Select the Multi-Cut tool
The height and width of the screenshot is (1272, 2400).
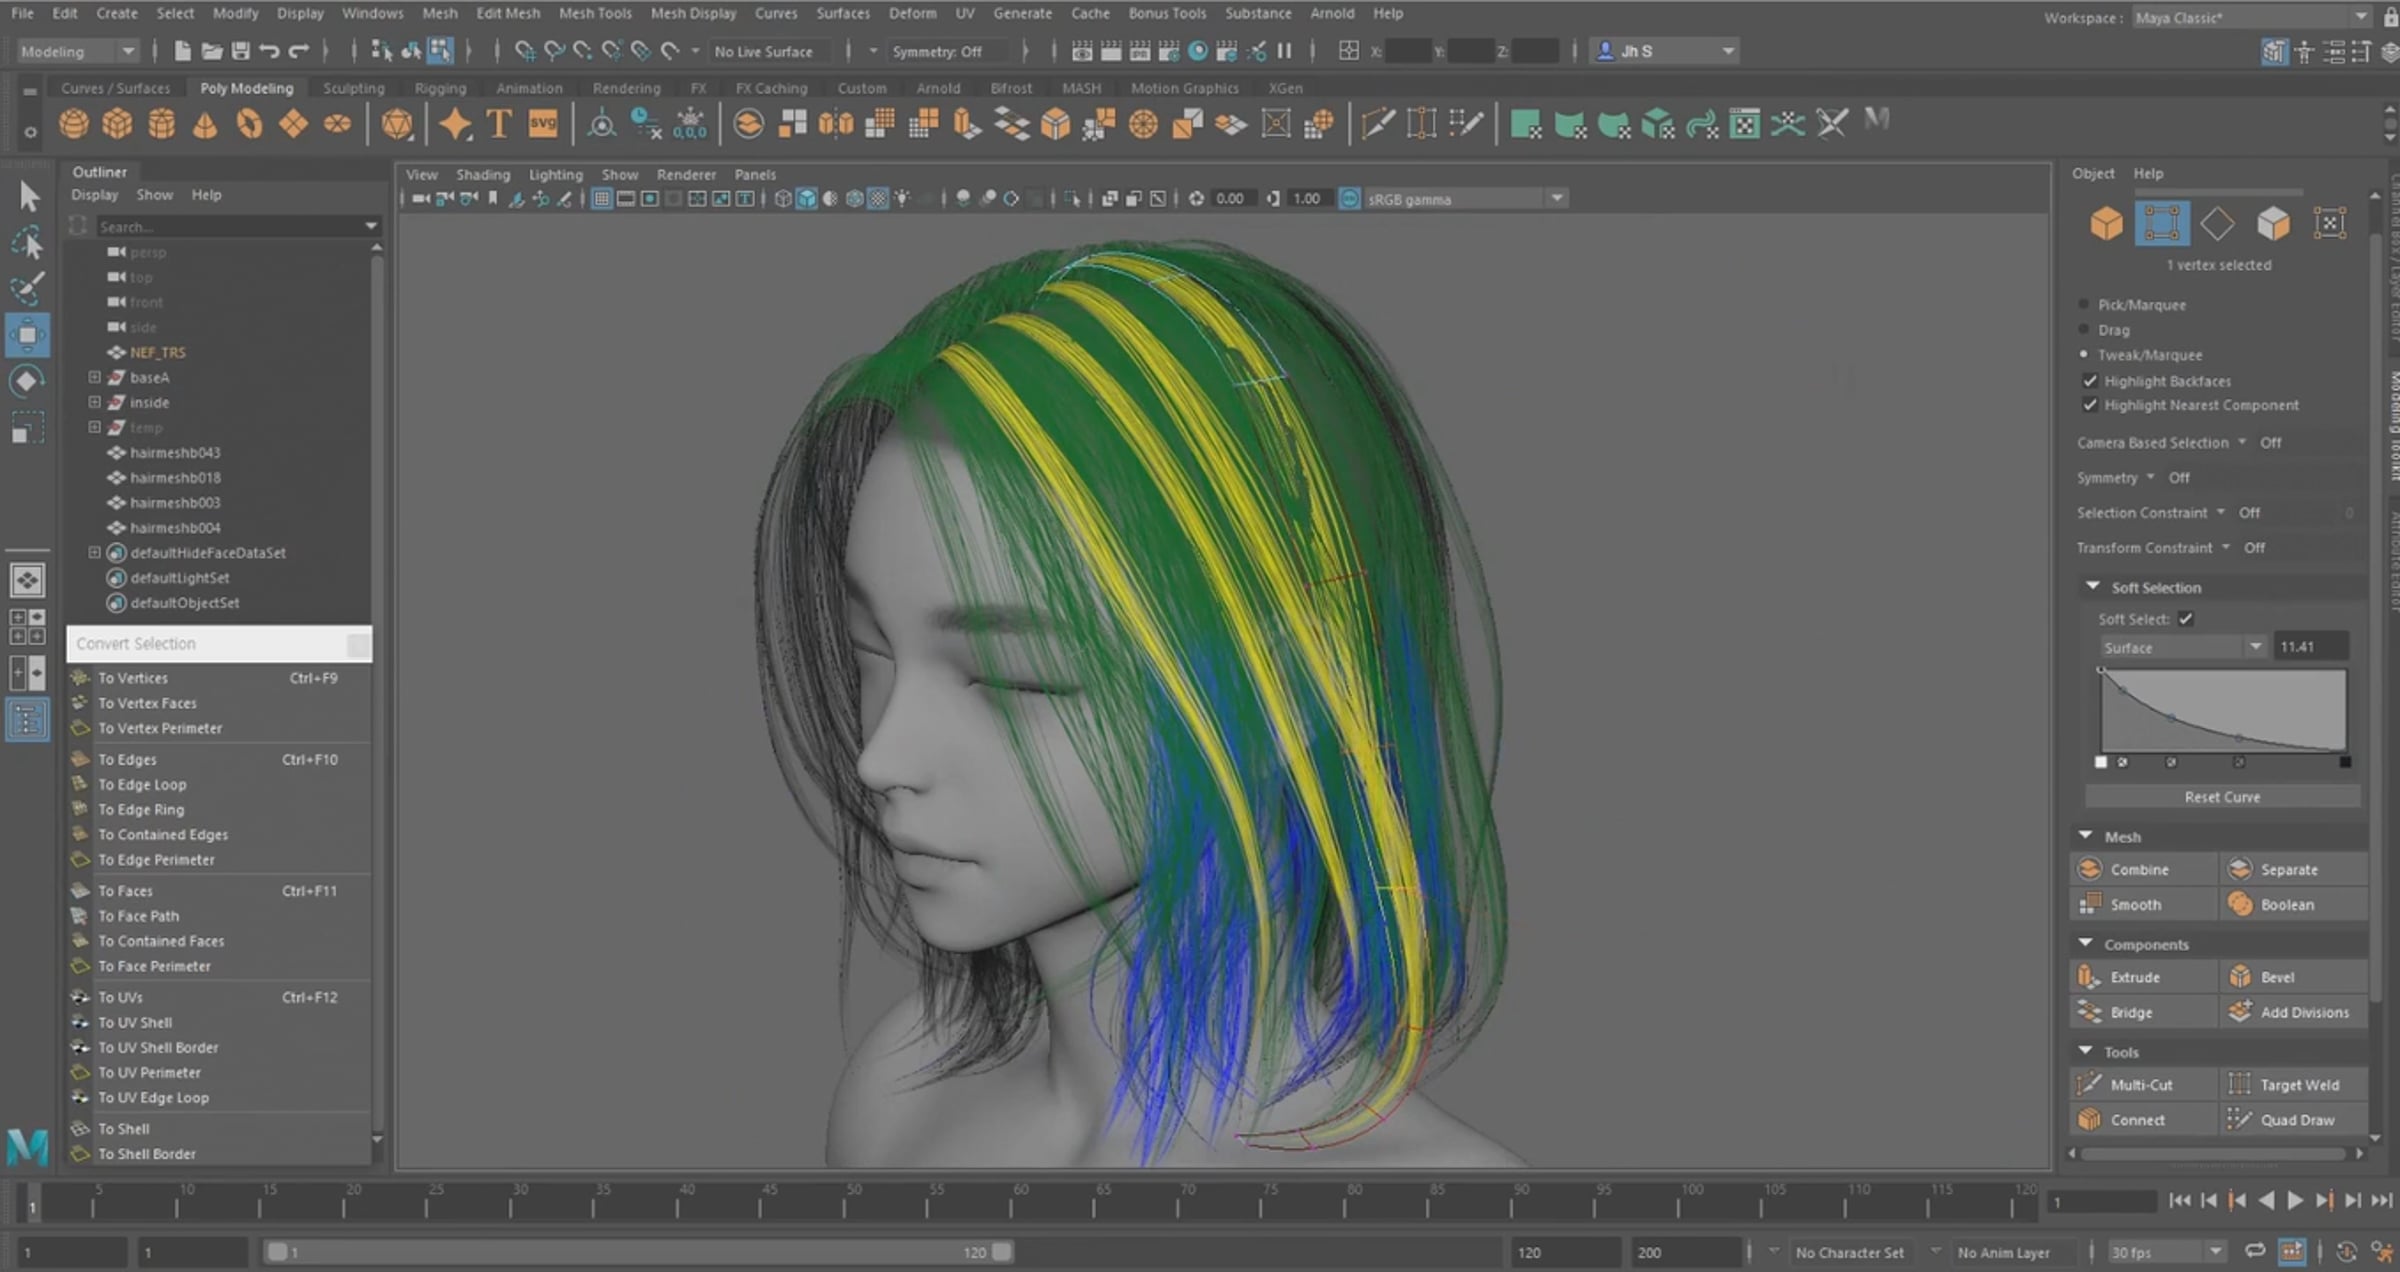coord(2140,1085)
